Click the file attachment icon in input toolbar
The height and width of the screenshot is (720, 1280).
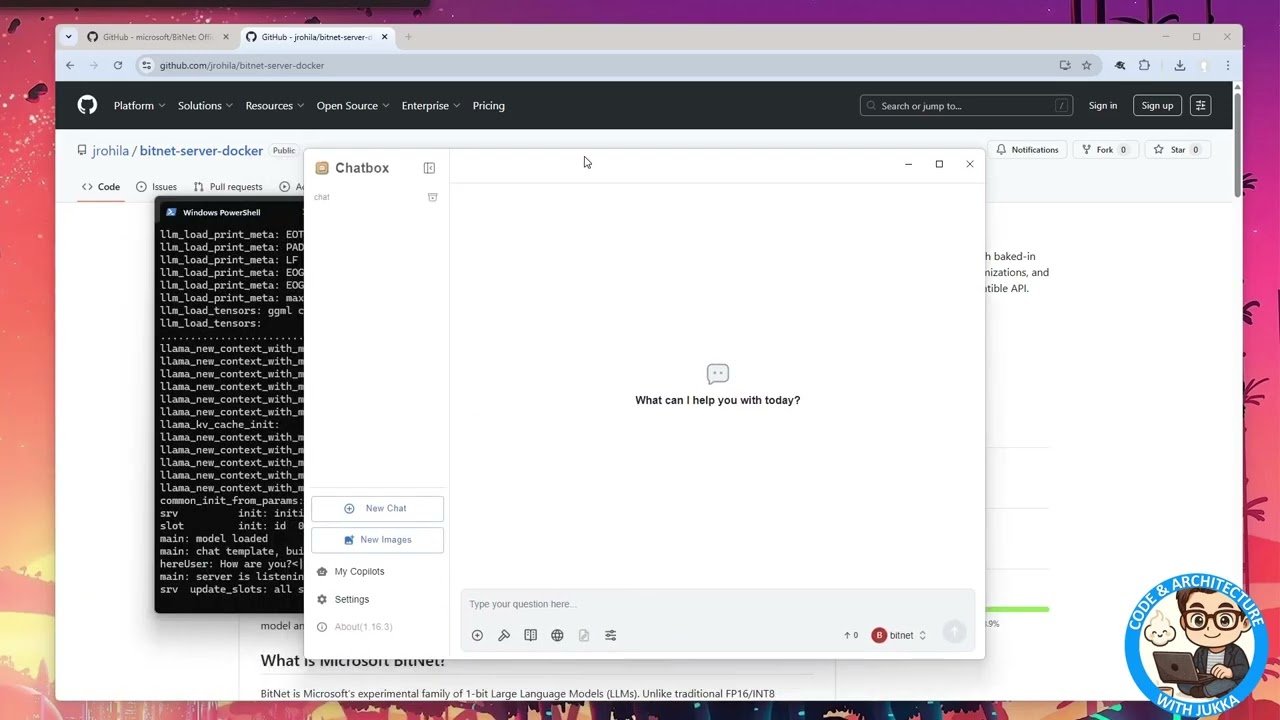[584, 635]
